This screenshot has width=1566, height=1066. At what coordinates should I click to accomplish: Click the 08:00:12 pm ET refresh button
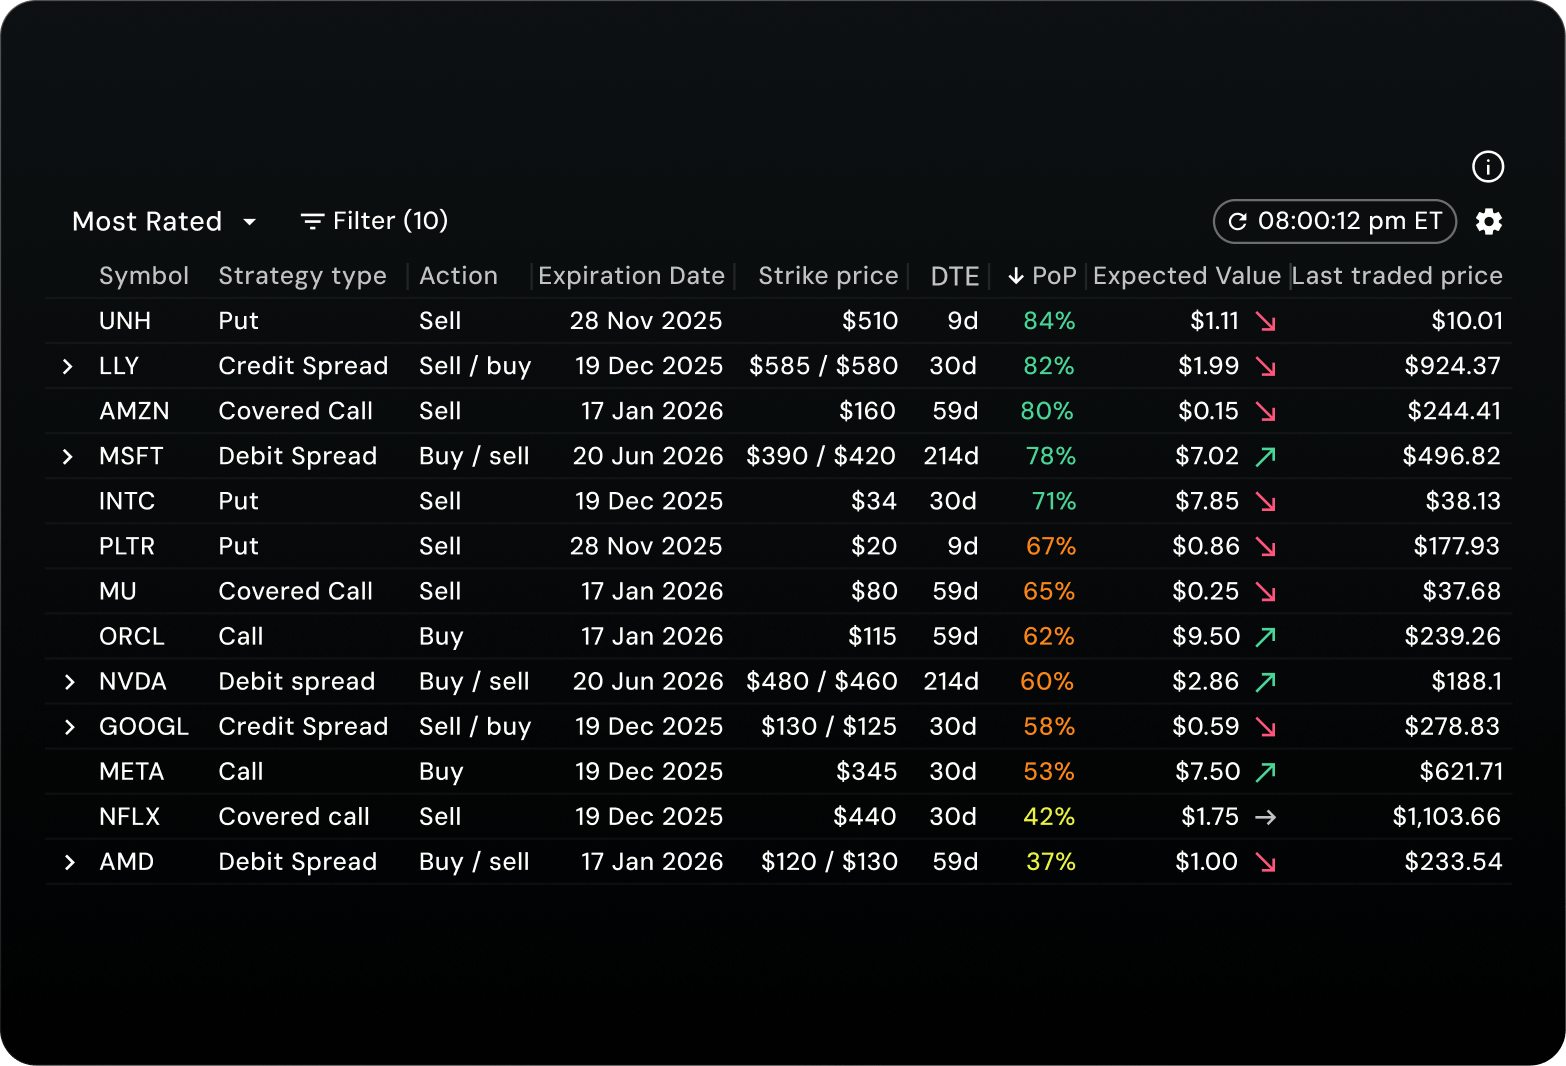pyautogui.click(x=1334, y=221)
